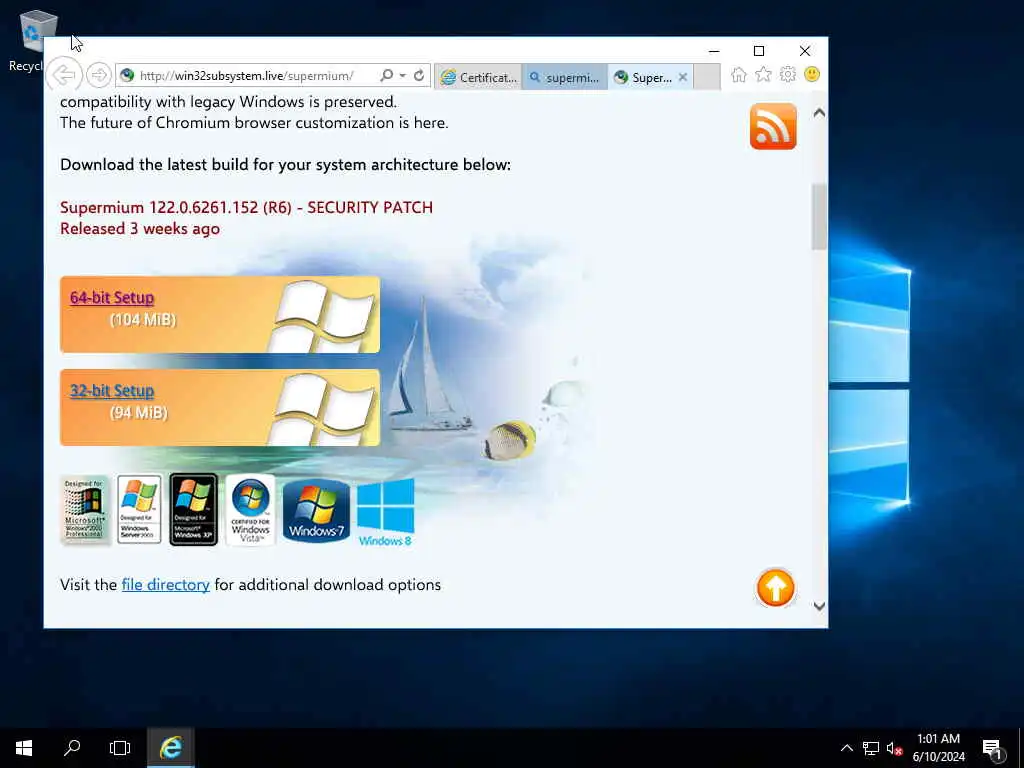This screenshot has height=768, width=1024.
Task: Open Favorites star icon
Action: tap(763, 74)
